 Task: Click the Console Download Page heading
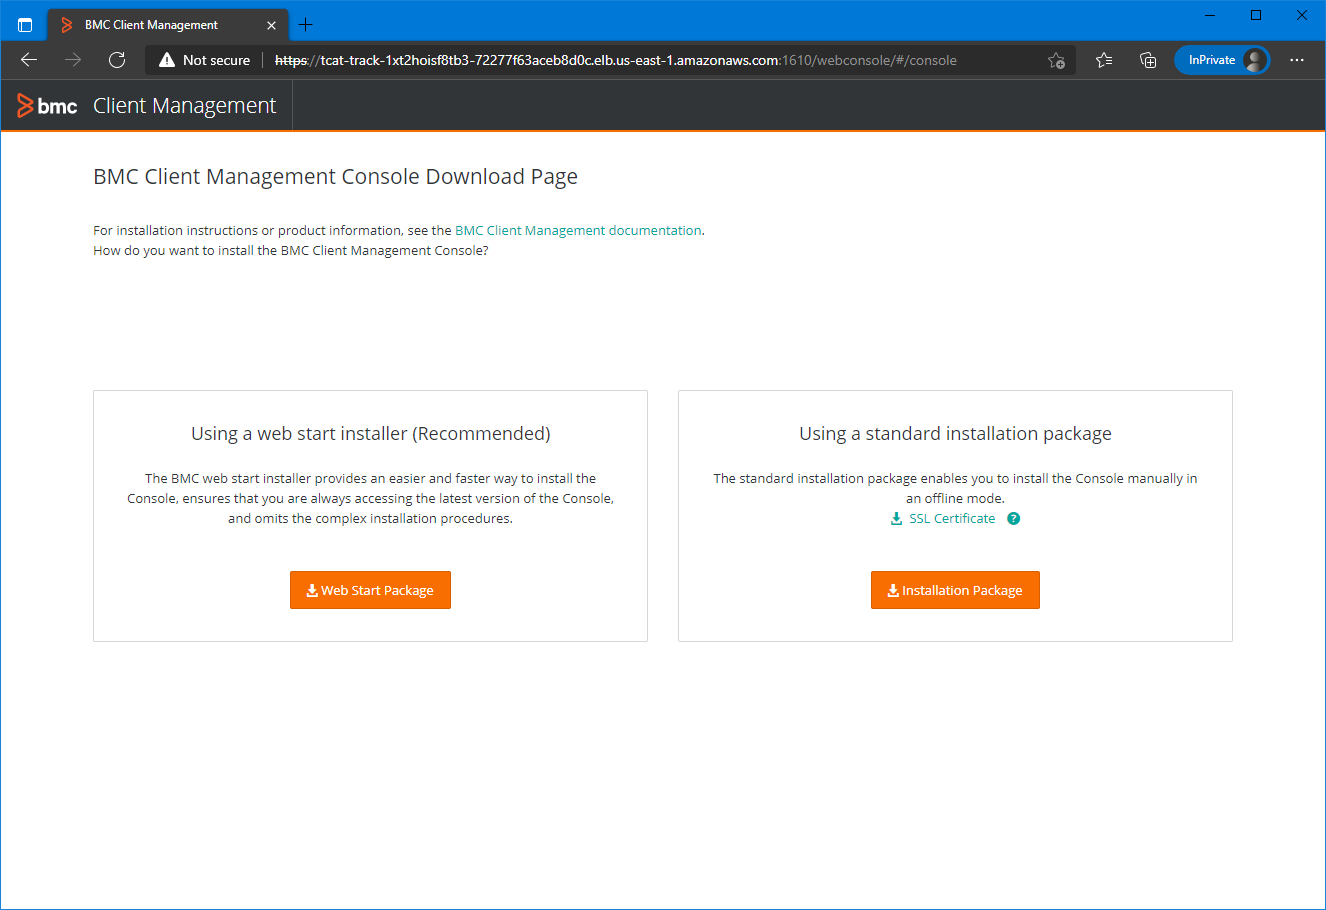click(335, 177)
